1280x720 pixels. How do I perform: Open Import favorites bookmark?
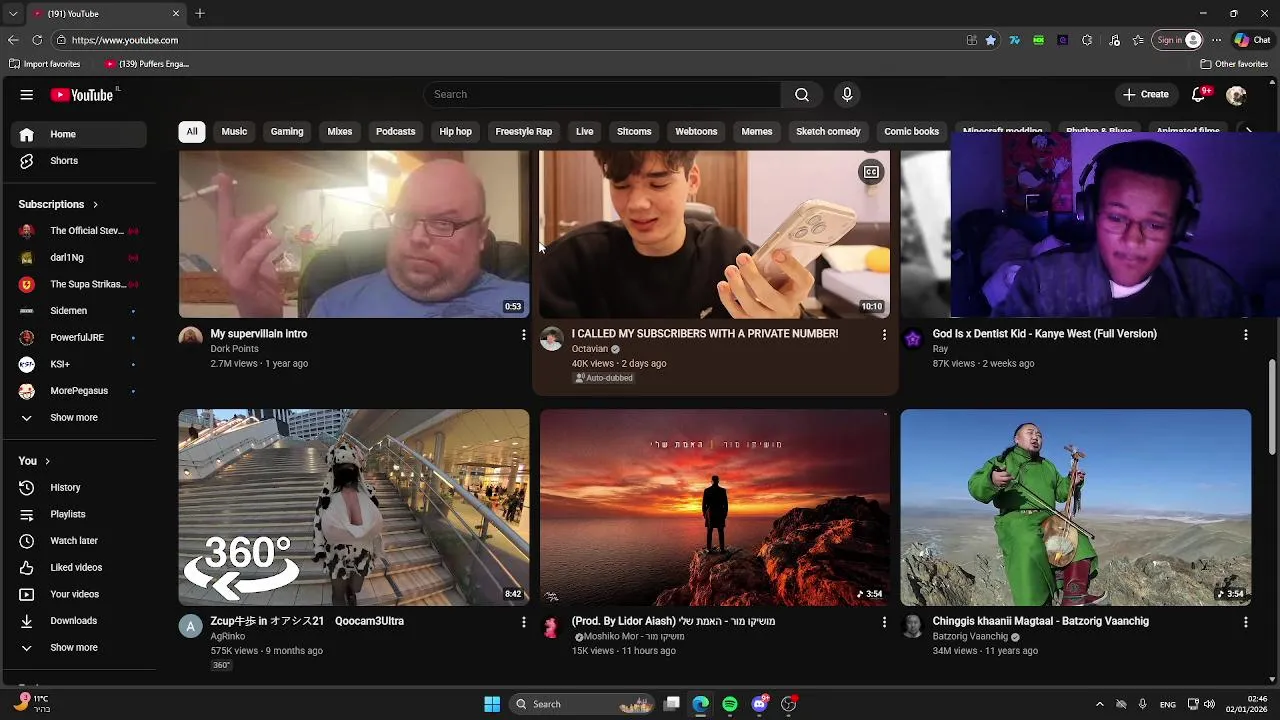coord(44,64)
